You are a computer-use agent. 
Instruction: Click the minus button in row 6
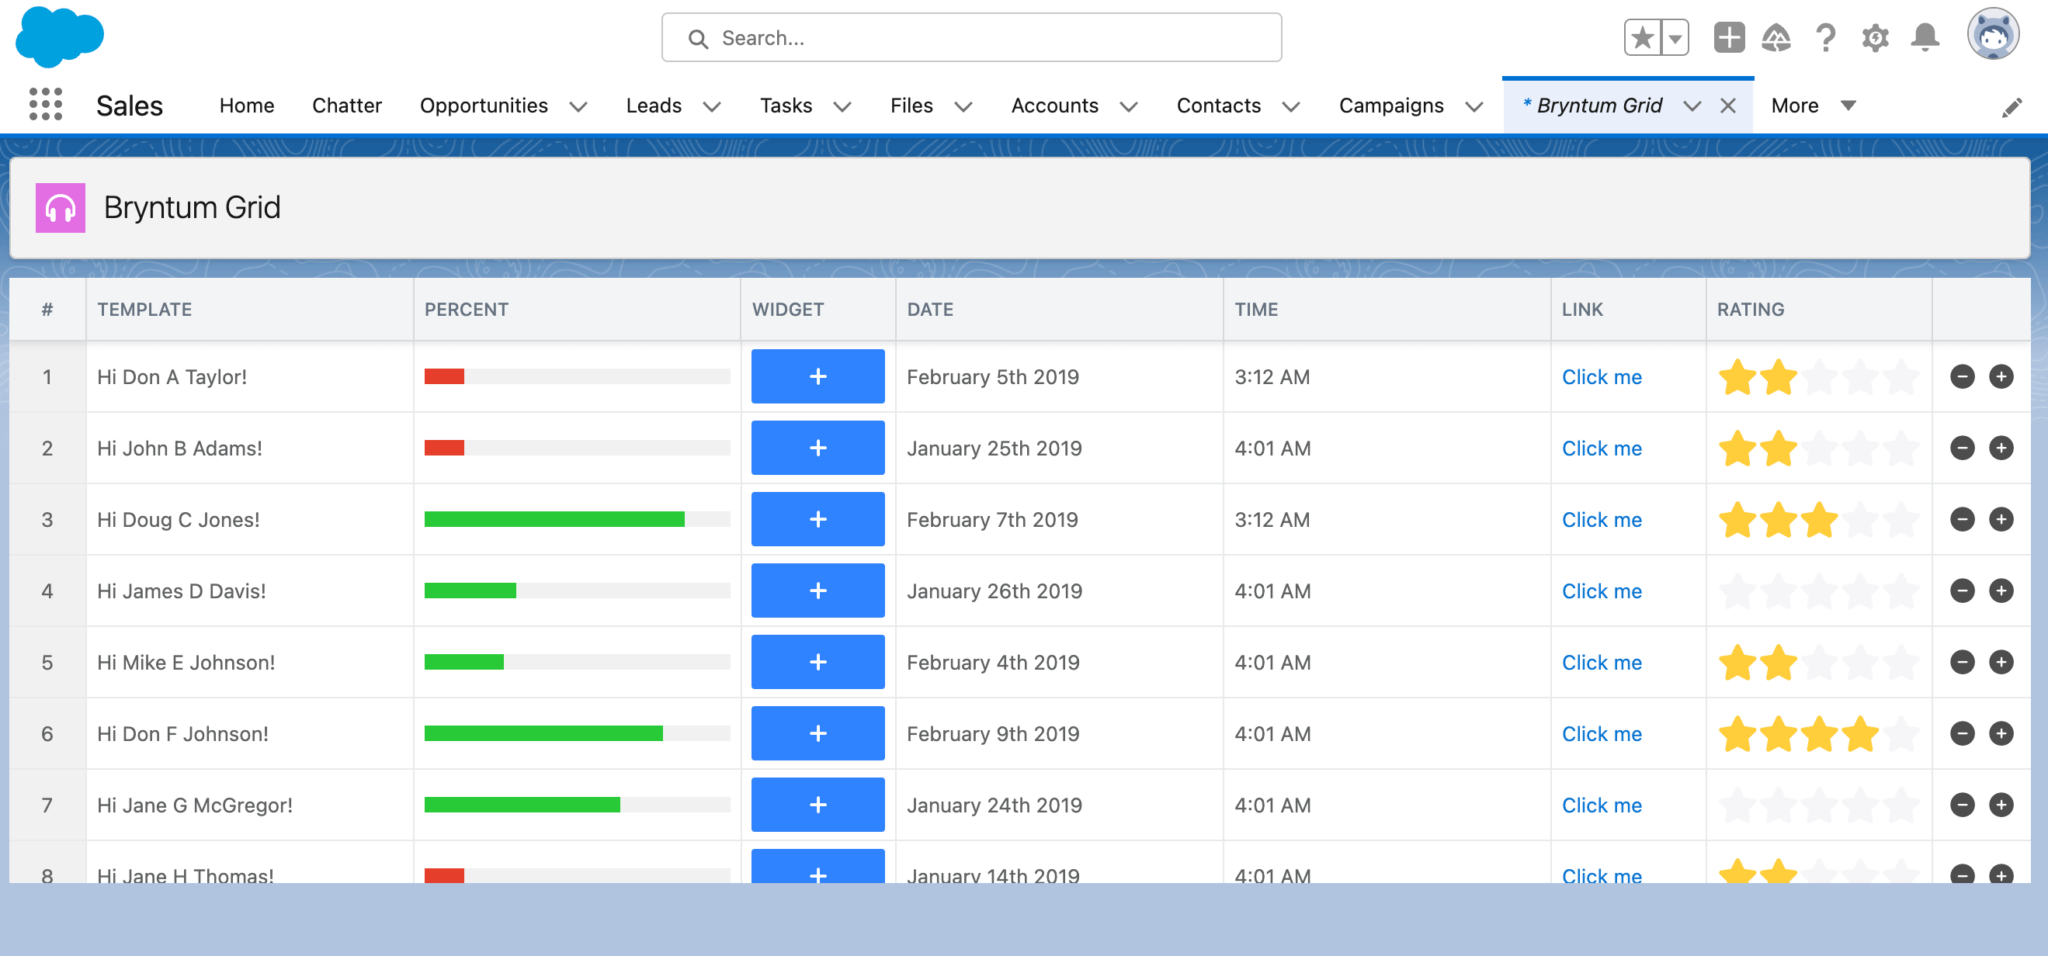click(1963, 734)
